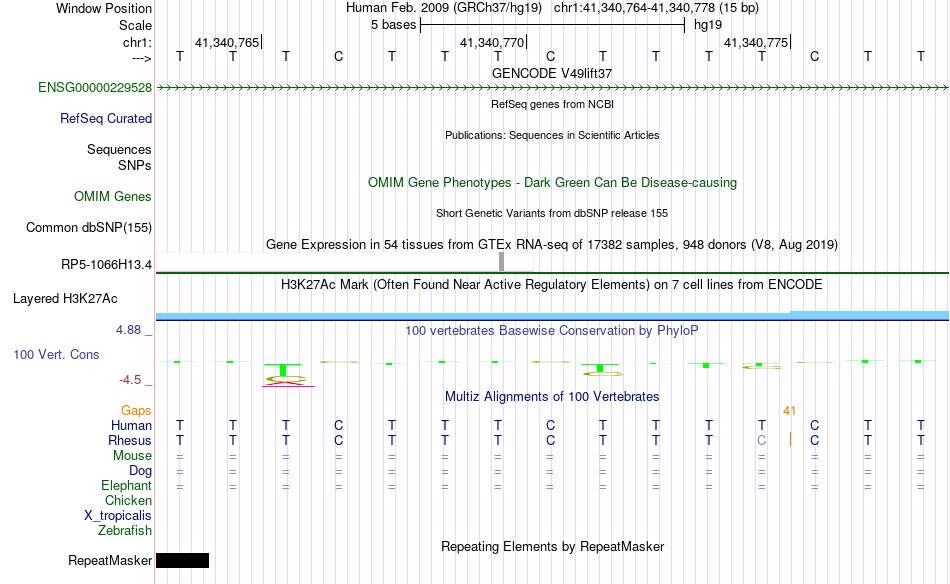
Task: Click the black RepeatMasker element block
Action: 182,560
